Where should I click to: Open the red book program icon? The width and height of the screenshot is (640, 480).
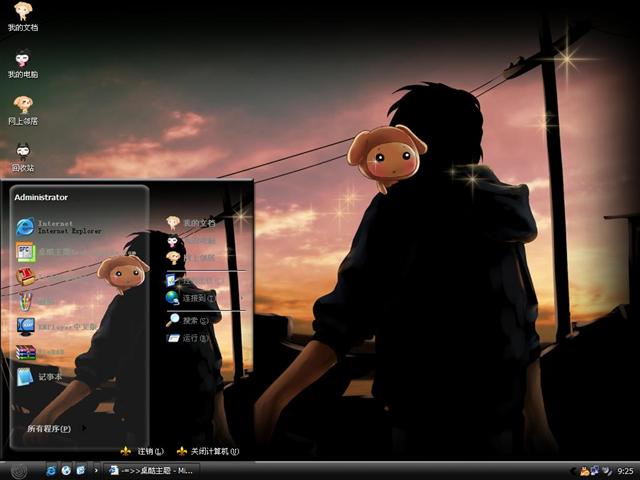(x=25, y=277)
